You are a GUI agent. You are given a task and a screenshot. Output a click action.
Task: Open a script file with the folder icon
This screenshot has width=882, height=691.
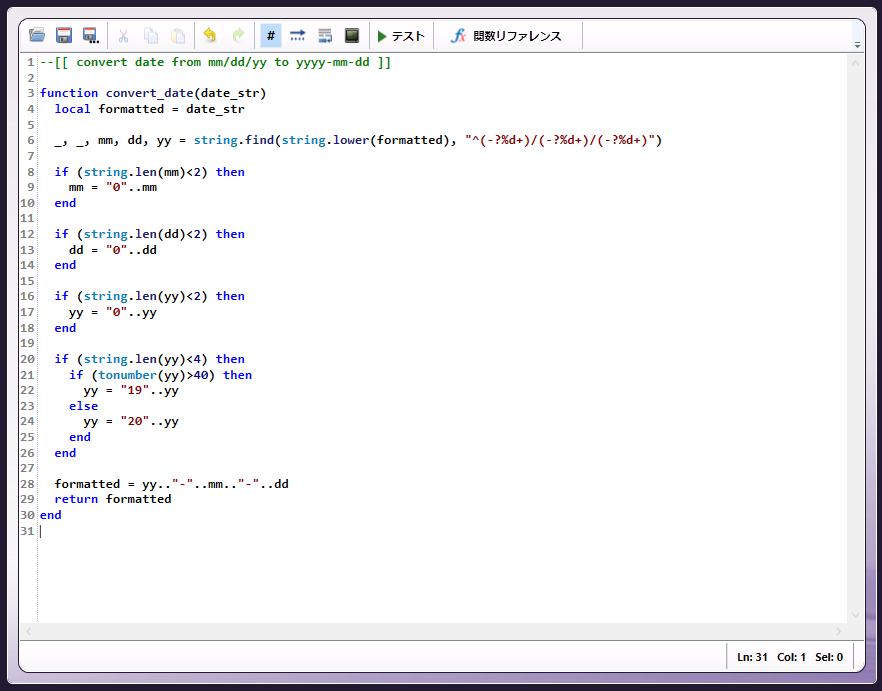coord(37,35)
